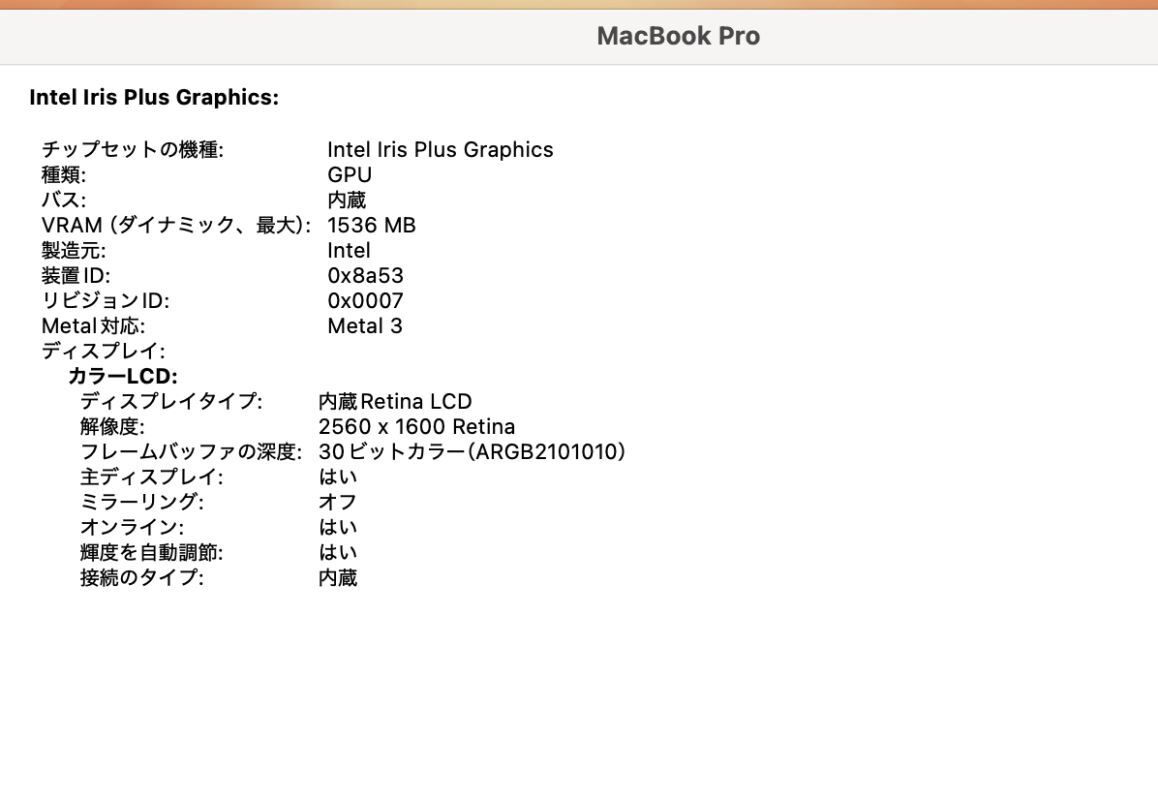Image resolution: width=1158 pixels, height=800 pixels.
Task: Select the 解像度 label
Action: pyautogui.click(x=112, y=426)
